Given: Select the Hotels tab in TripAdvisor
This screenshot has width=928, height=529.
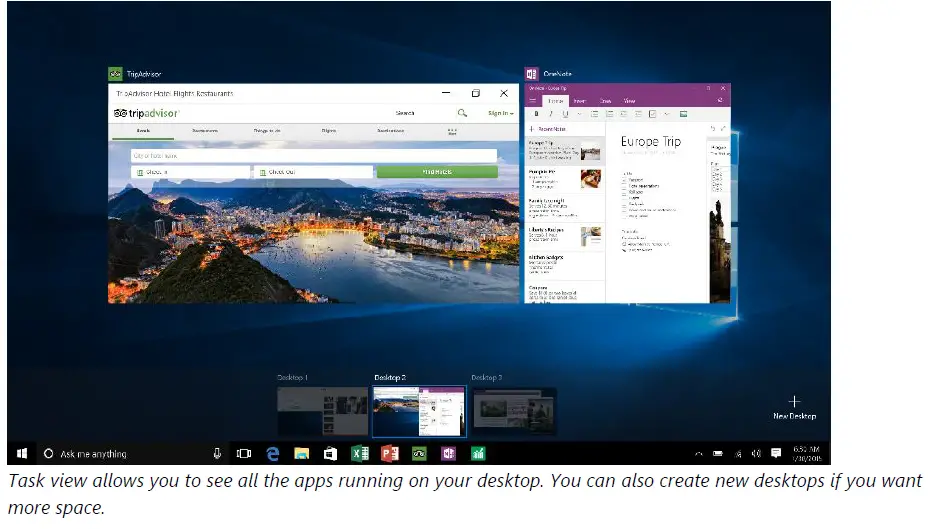Looking at the screenshot, I should pos(143,131).
